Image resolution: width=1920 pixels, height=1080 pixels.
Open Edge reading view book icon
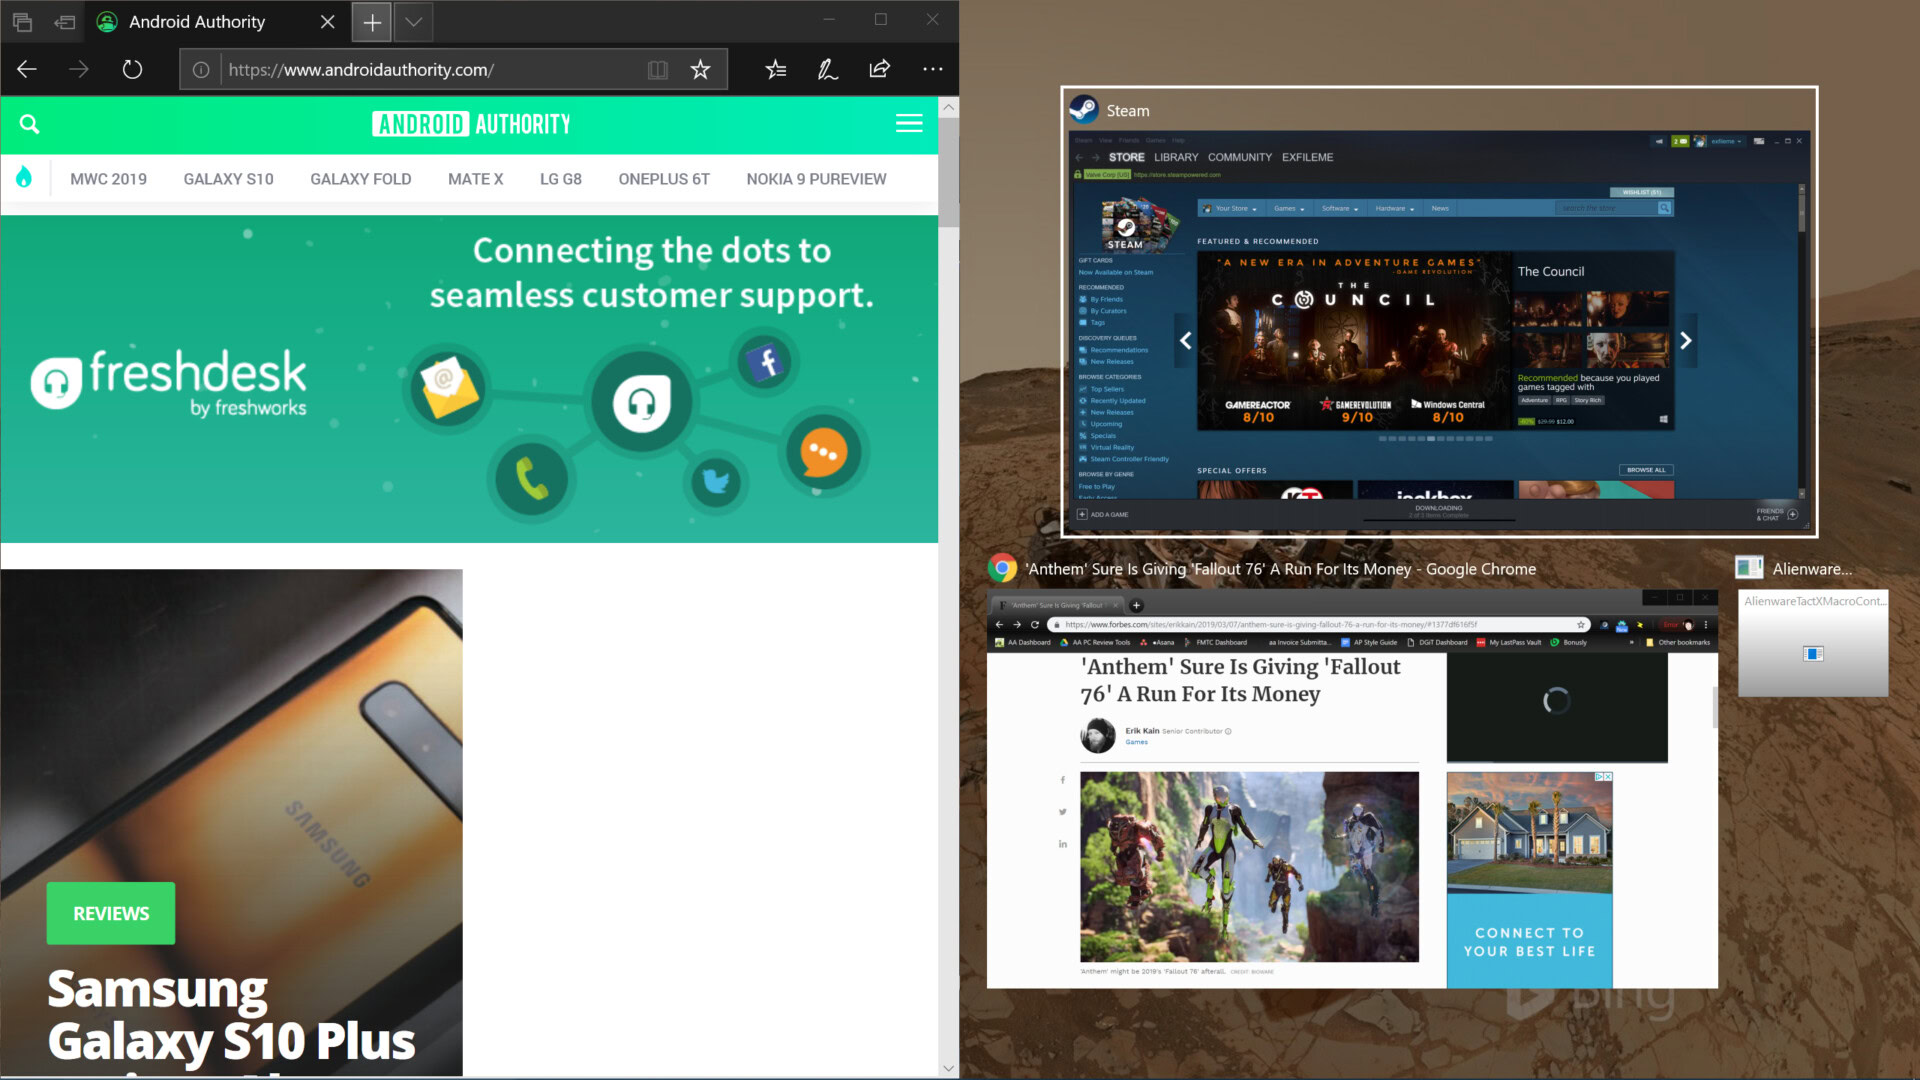click(657, 69)
